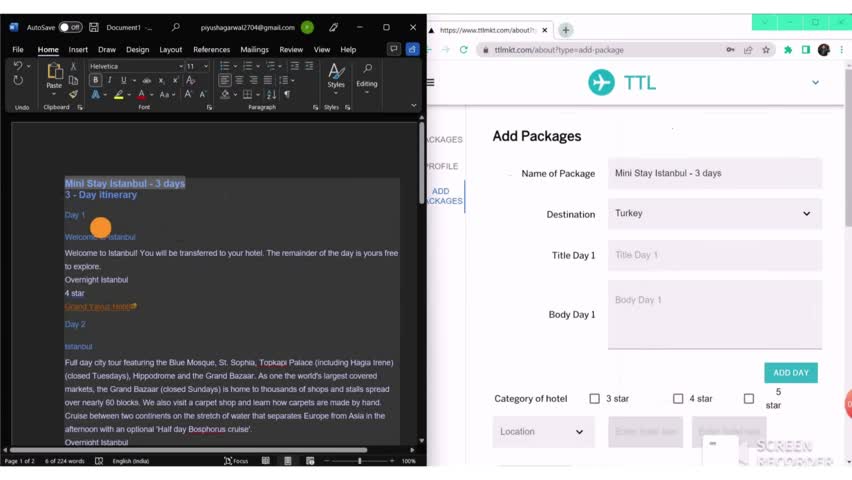
Task: Click the Save icon in Word title bar
Action: [94, 27]
